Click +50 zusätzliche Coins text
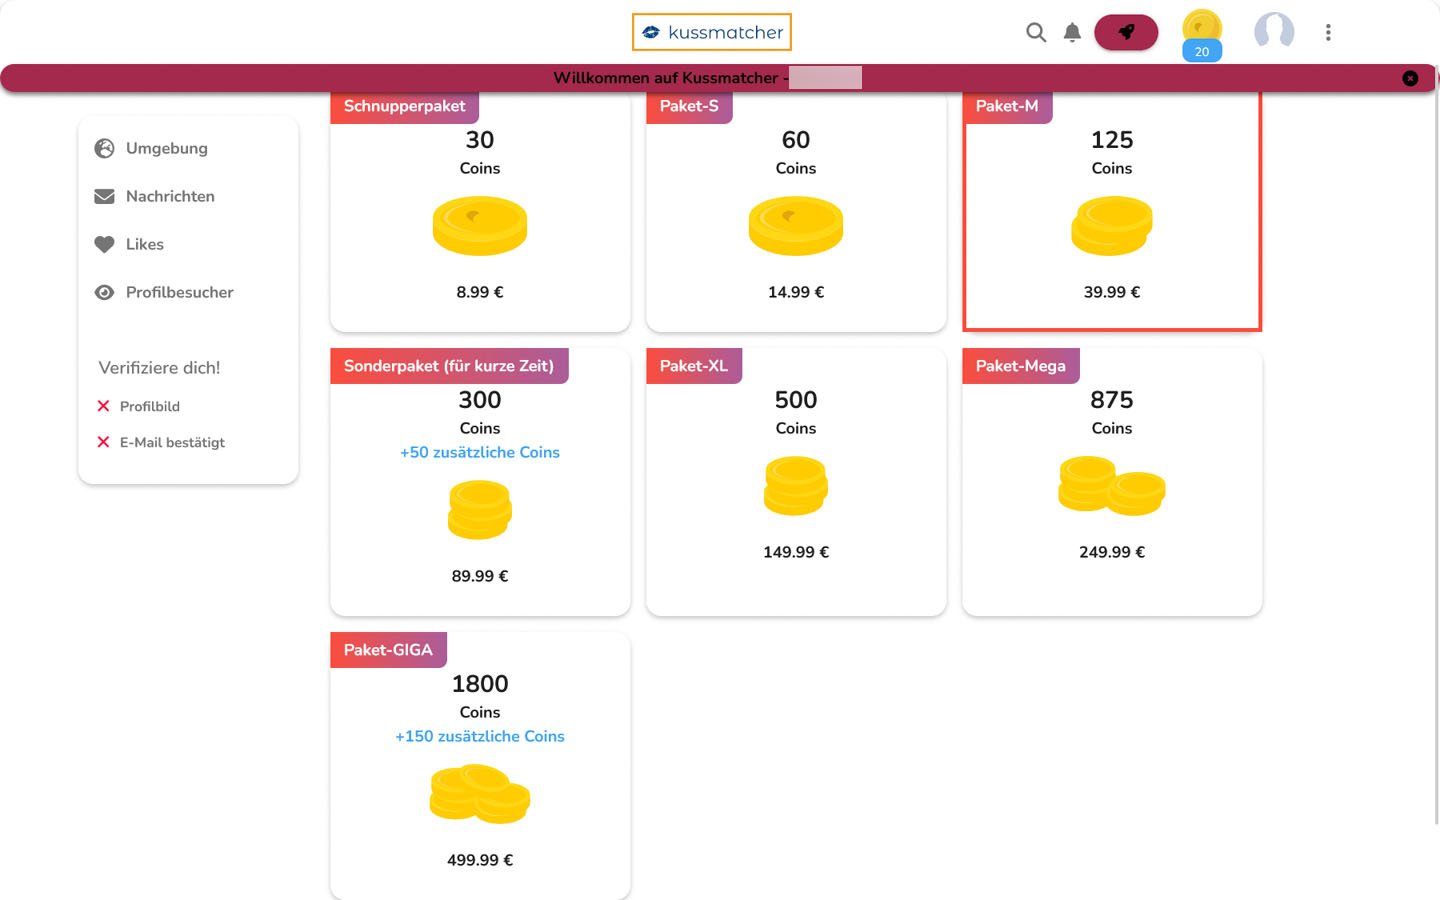 (x=480, y=452)
